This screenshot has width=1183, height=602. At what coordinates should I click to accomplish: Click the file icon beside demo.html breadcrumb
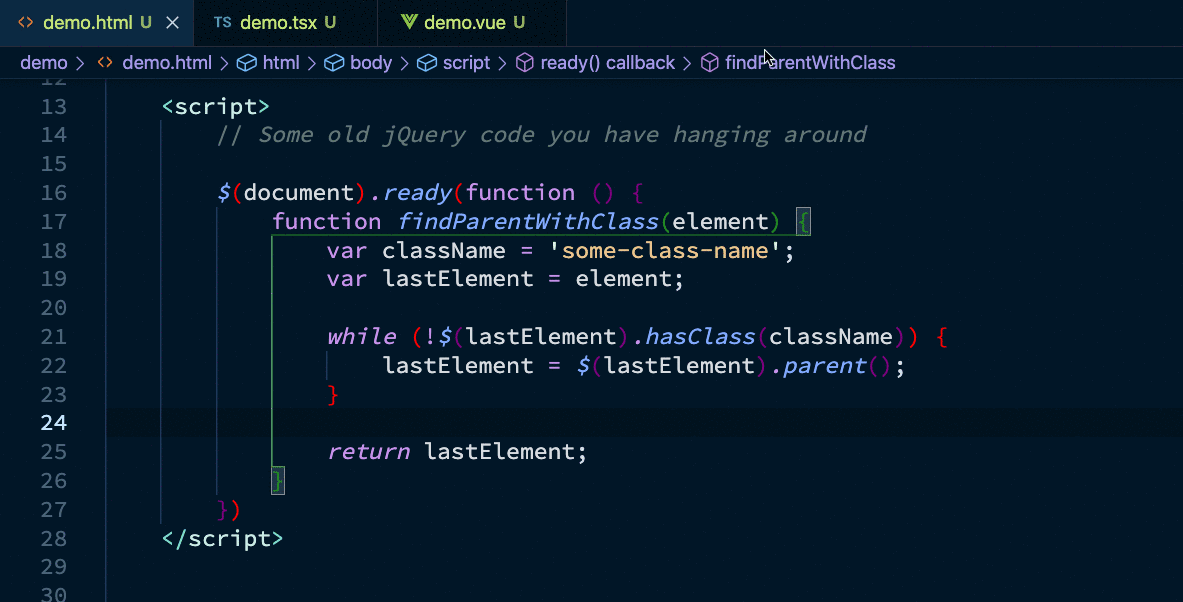pos(105,63)
